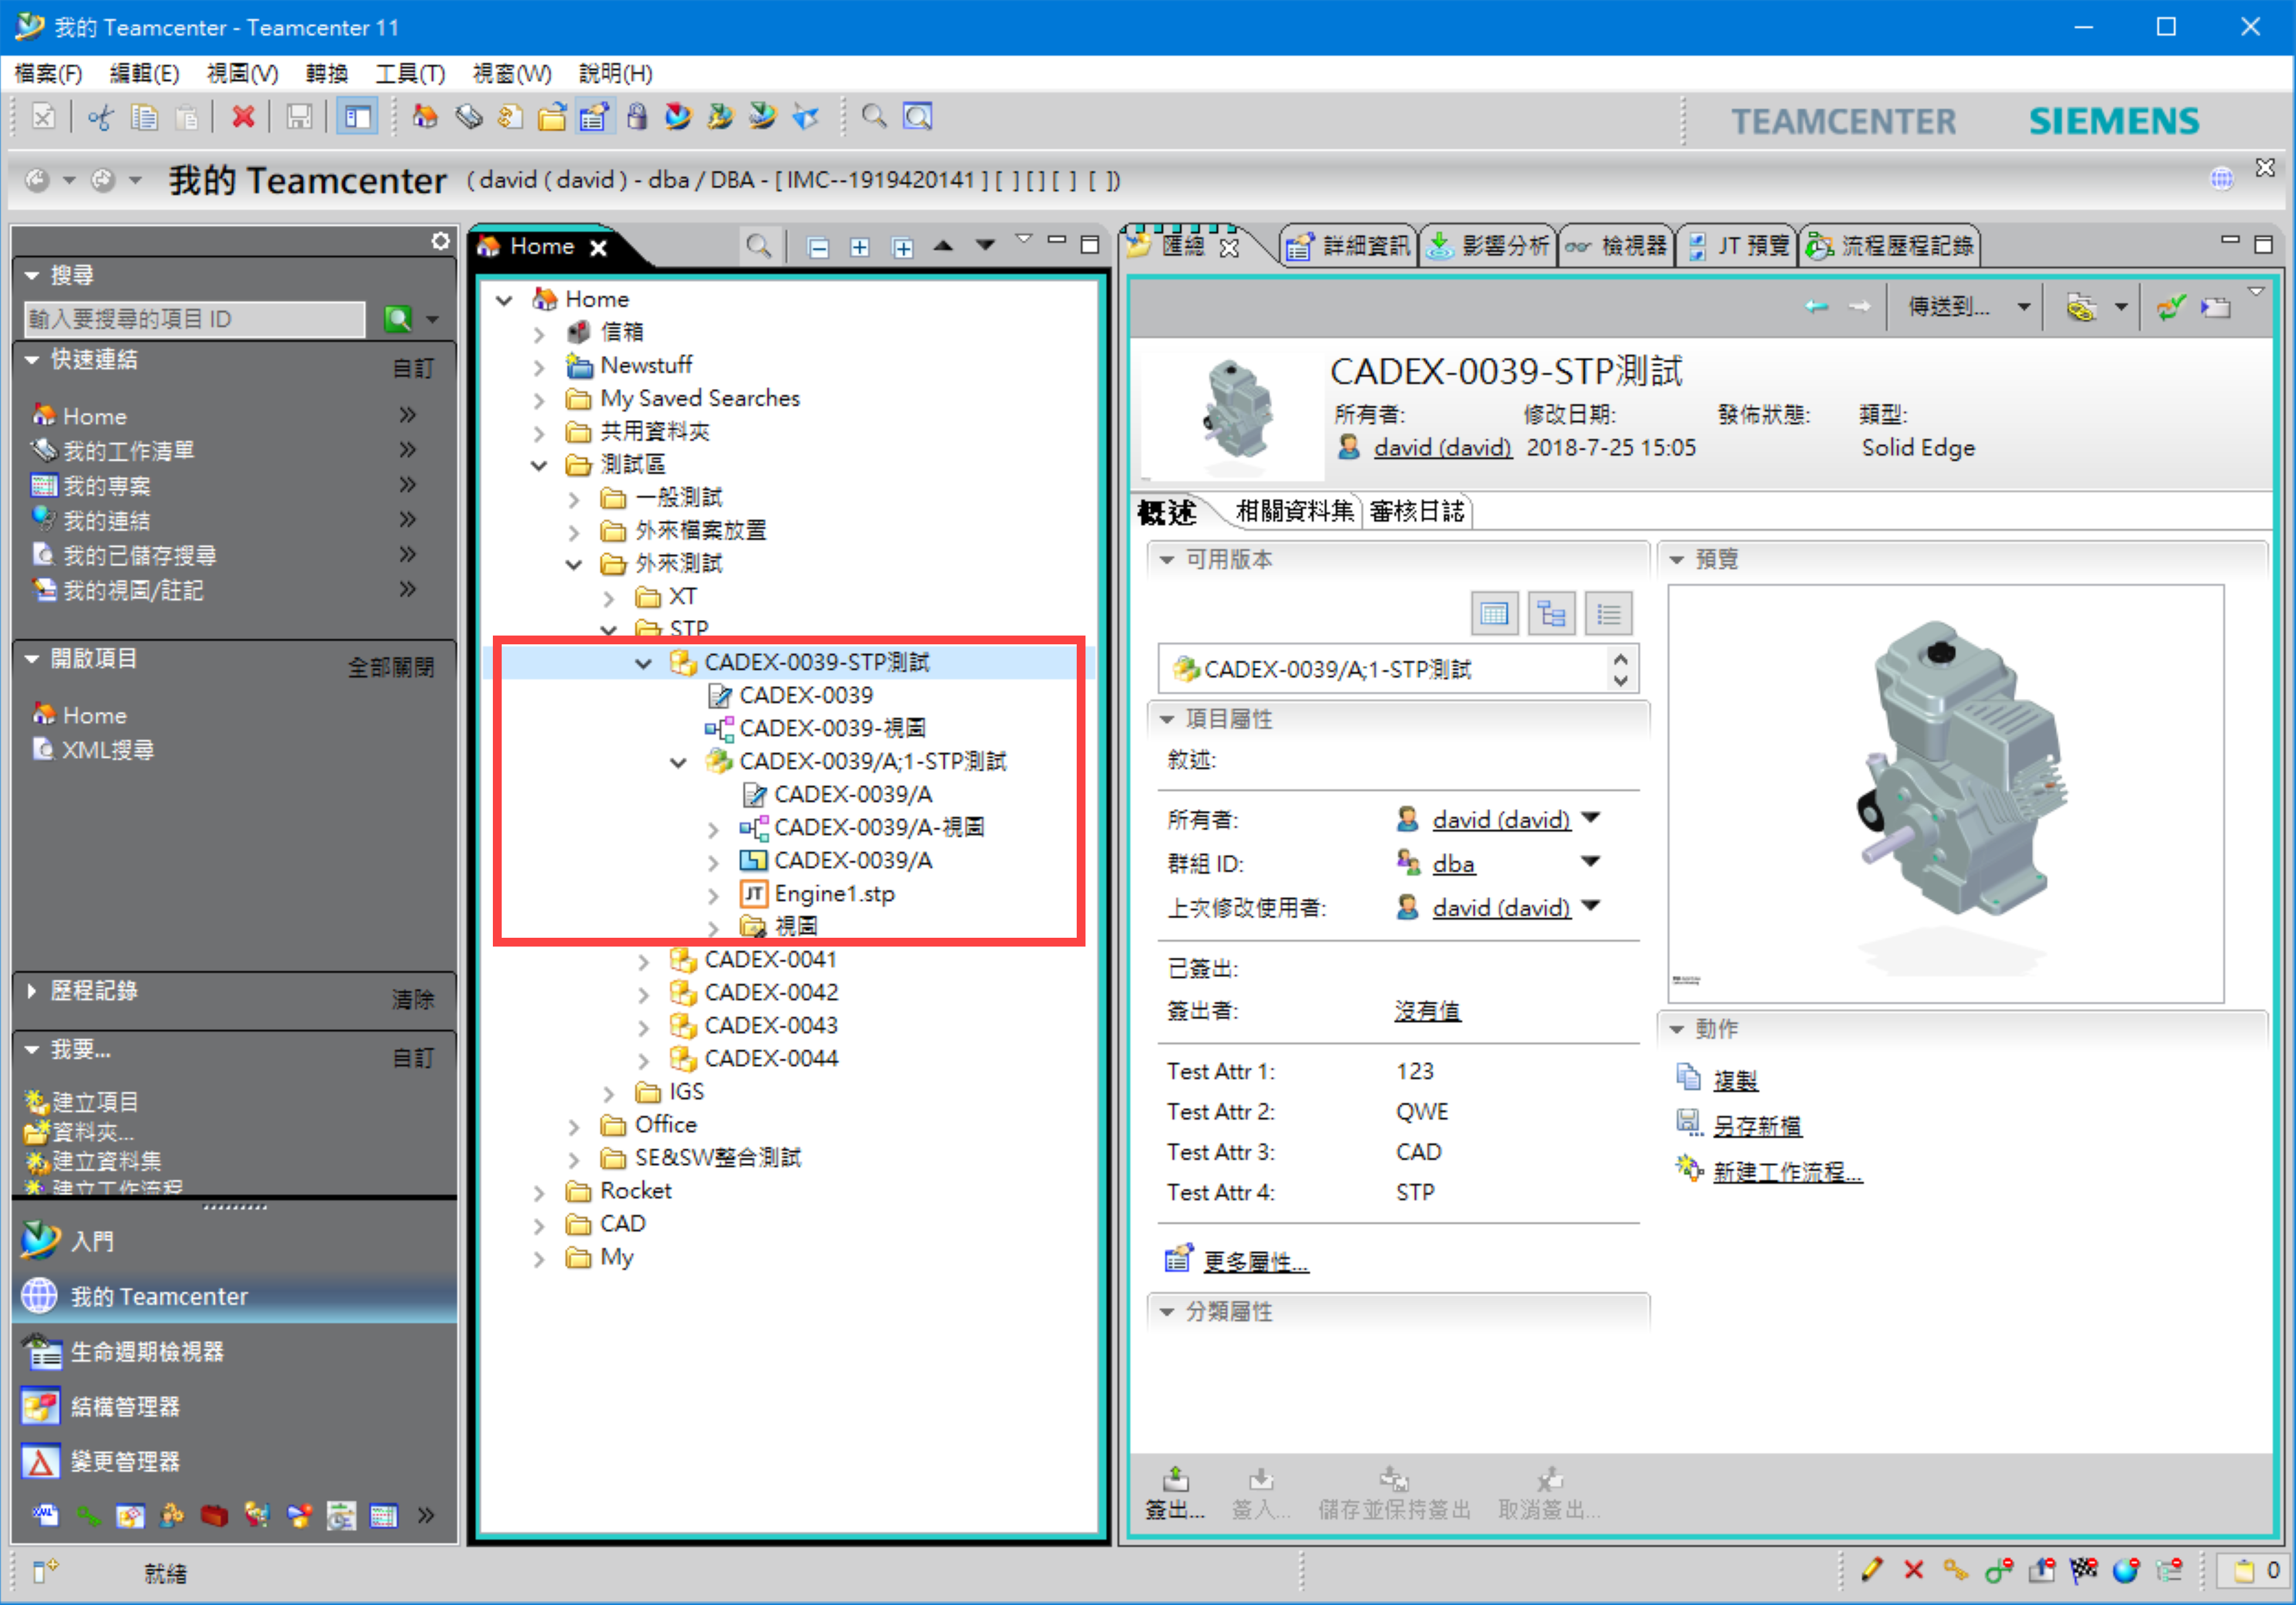Viewport: 2296px width, 1605px height.
Task: Click the item ID search input field
Action: (194, 319)
